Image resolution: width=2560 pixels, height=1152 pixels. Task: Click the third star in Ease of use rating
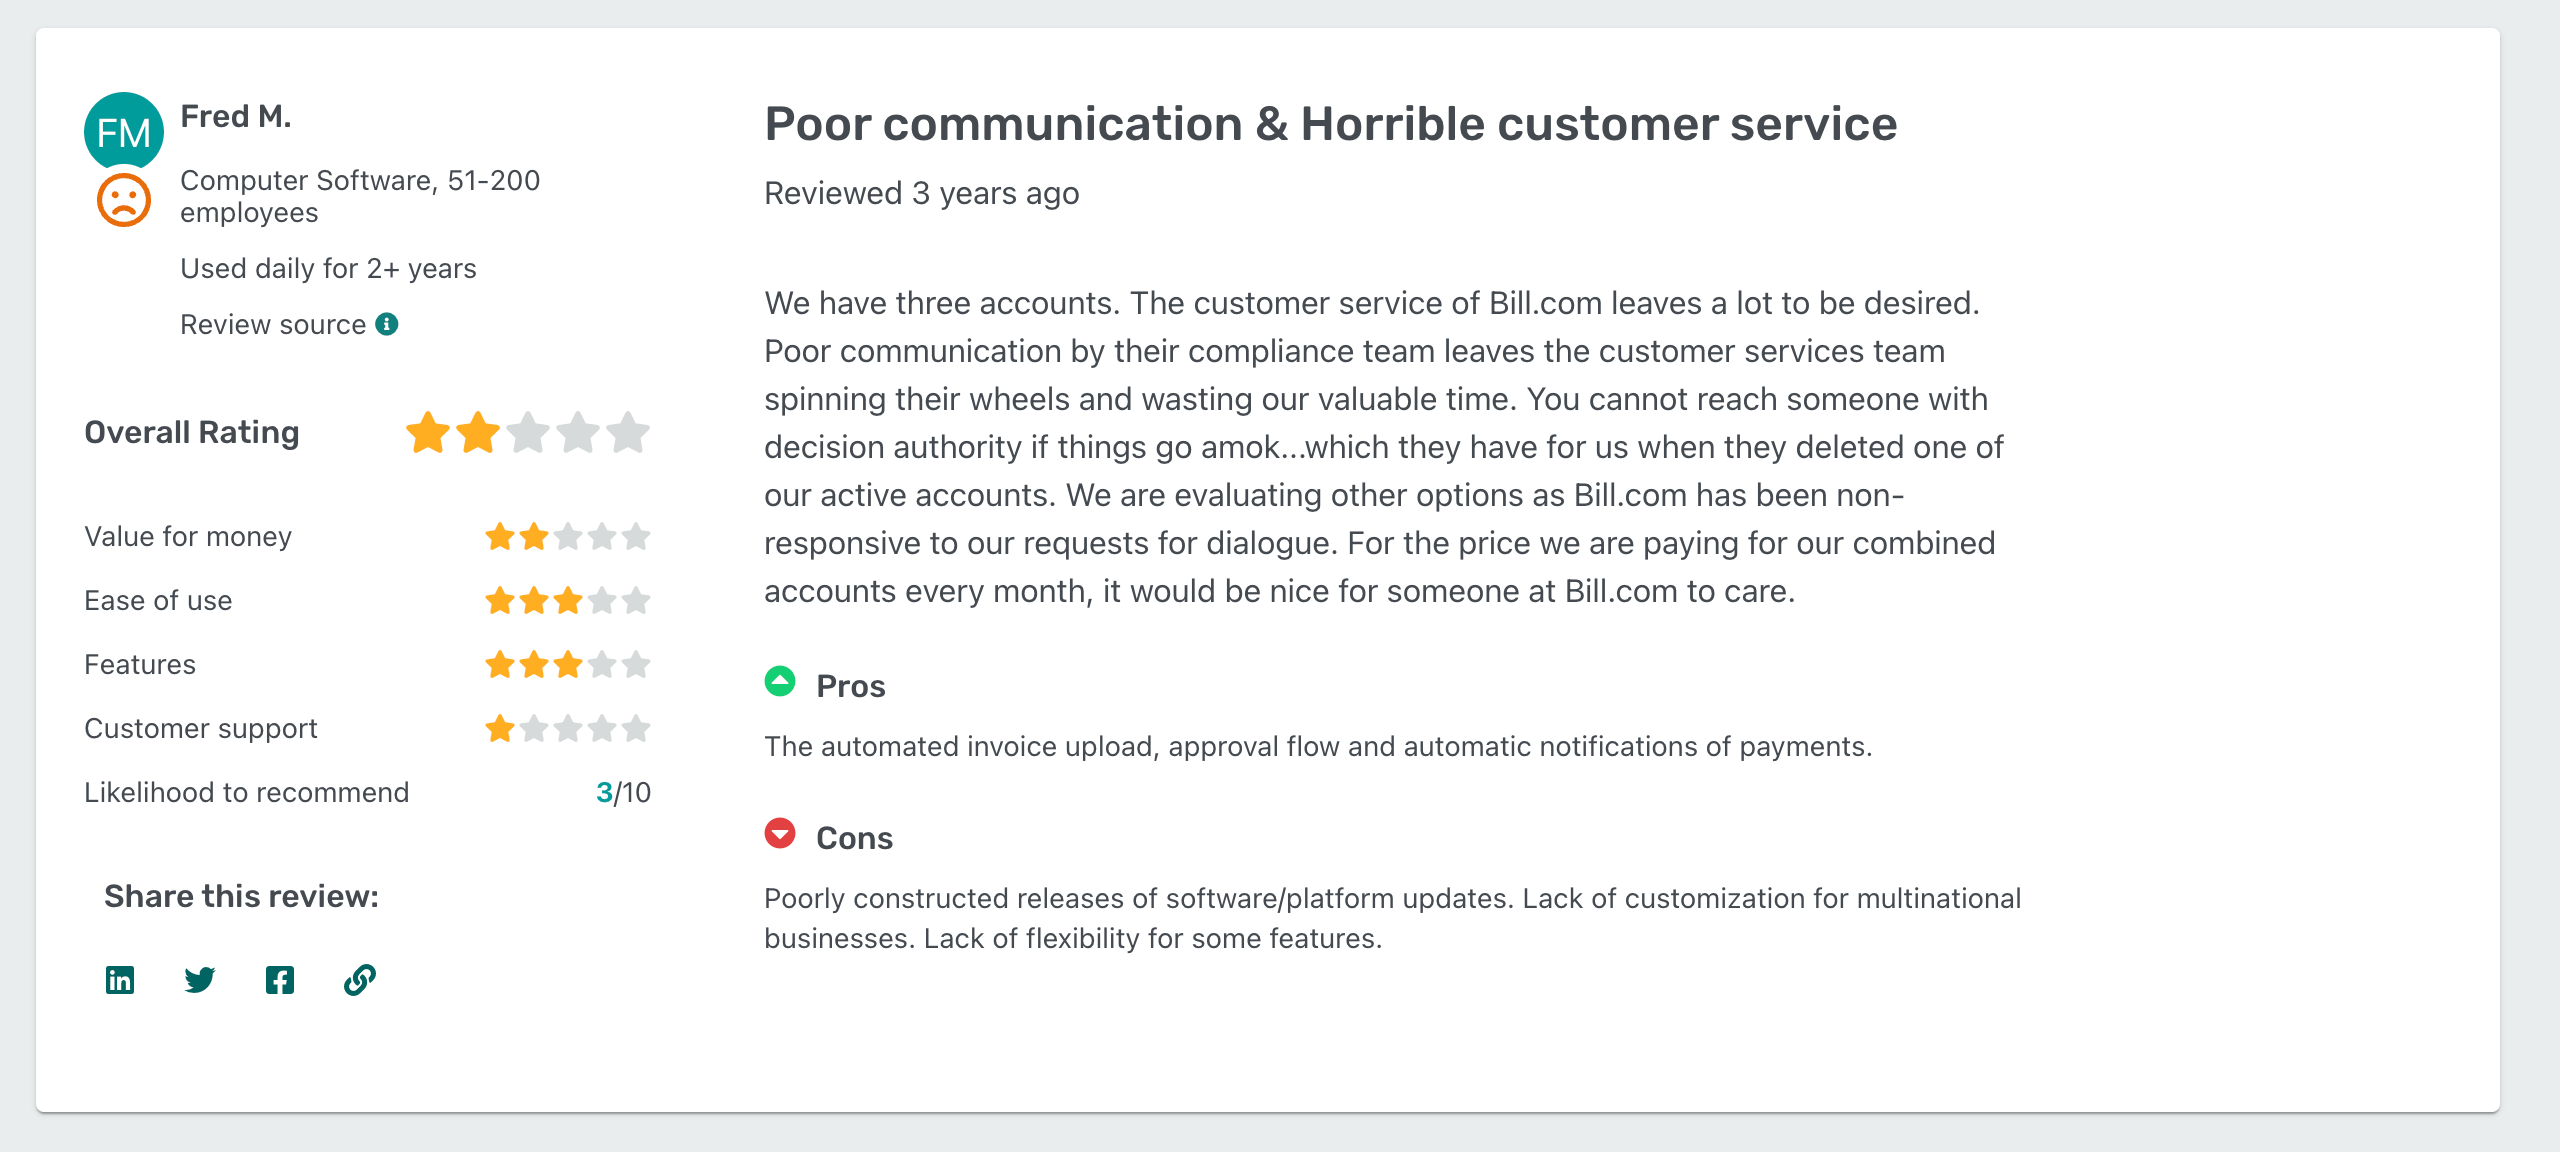coord(567,601)
